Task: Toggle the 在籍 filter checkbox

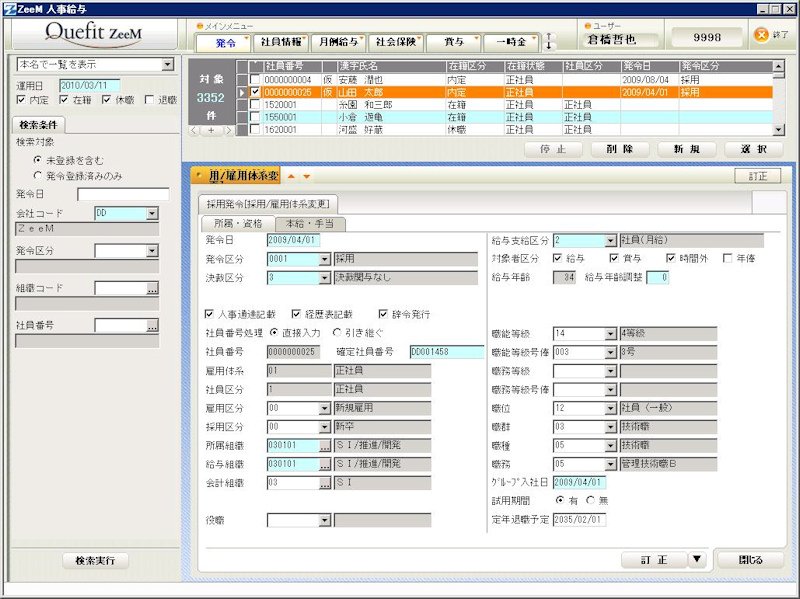Action: [x=64, y=99]
